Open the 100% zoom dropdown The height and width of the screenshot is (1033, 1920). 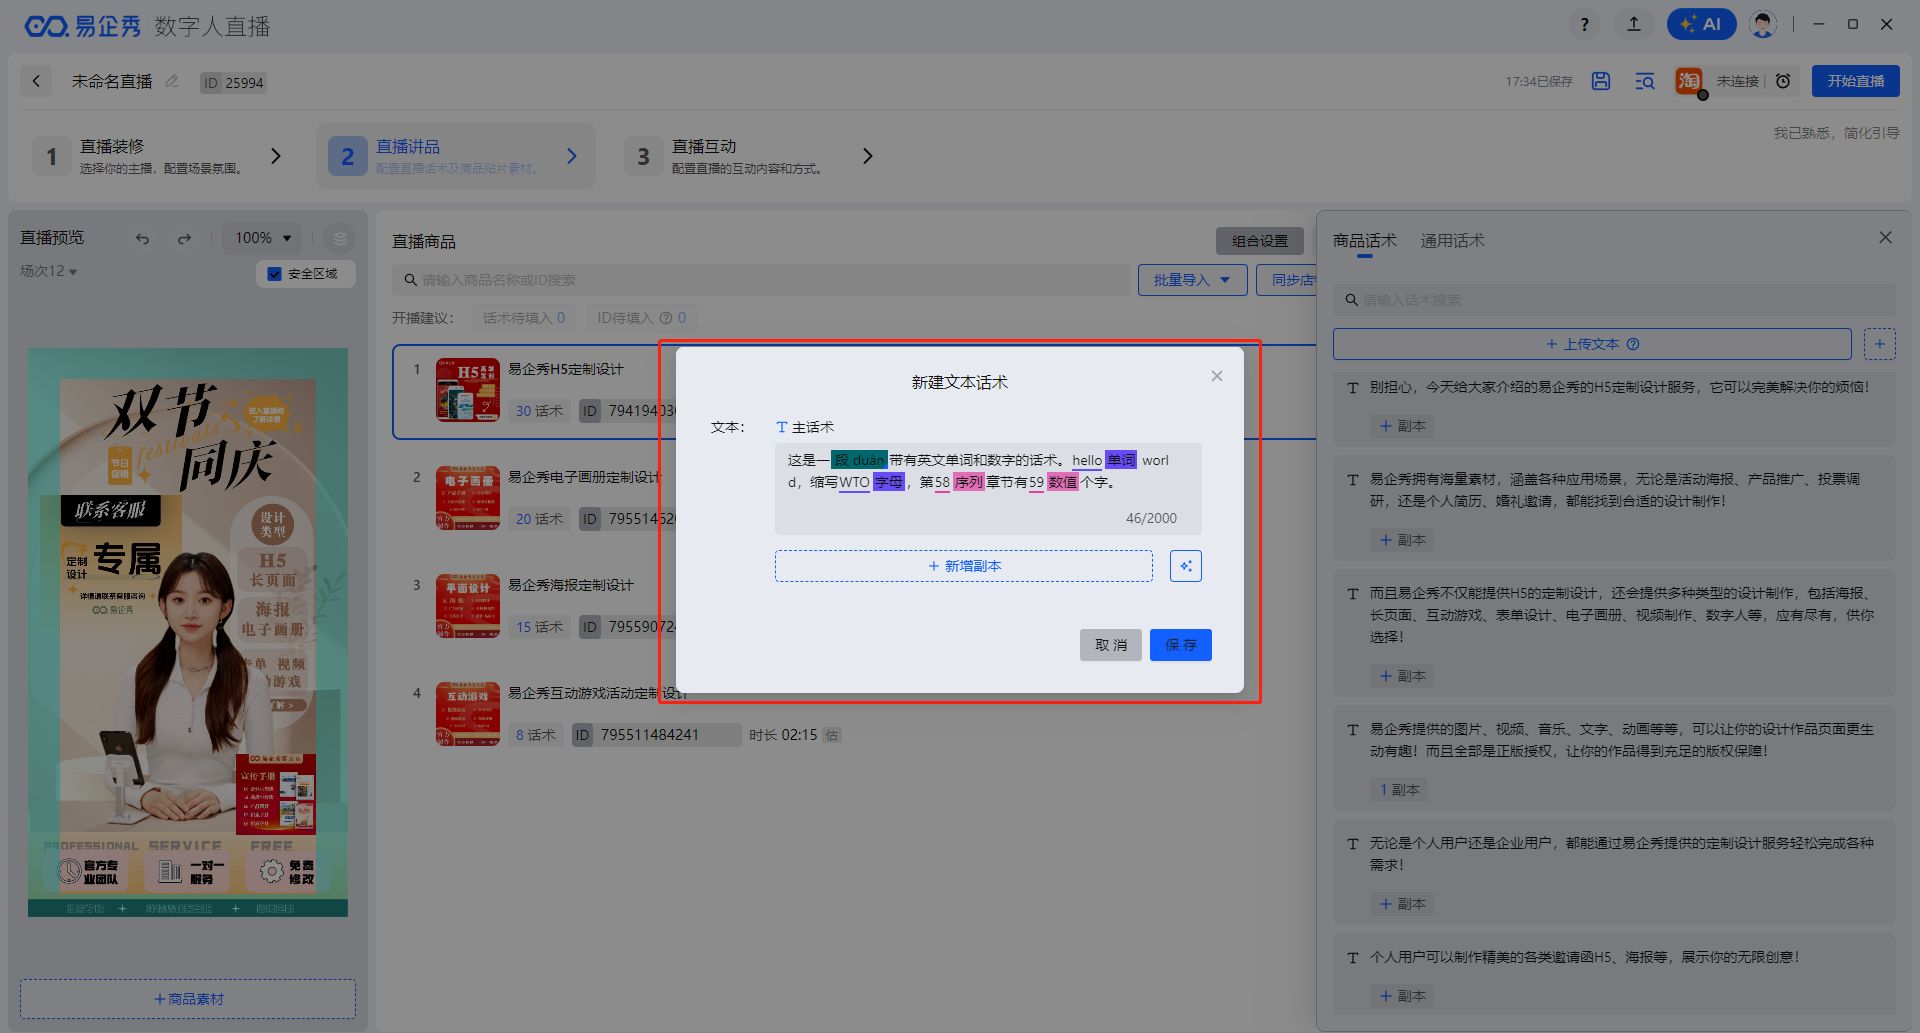click(263, 238)
